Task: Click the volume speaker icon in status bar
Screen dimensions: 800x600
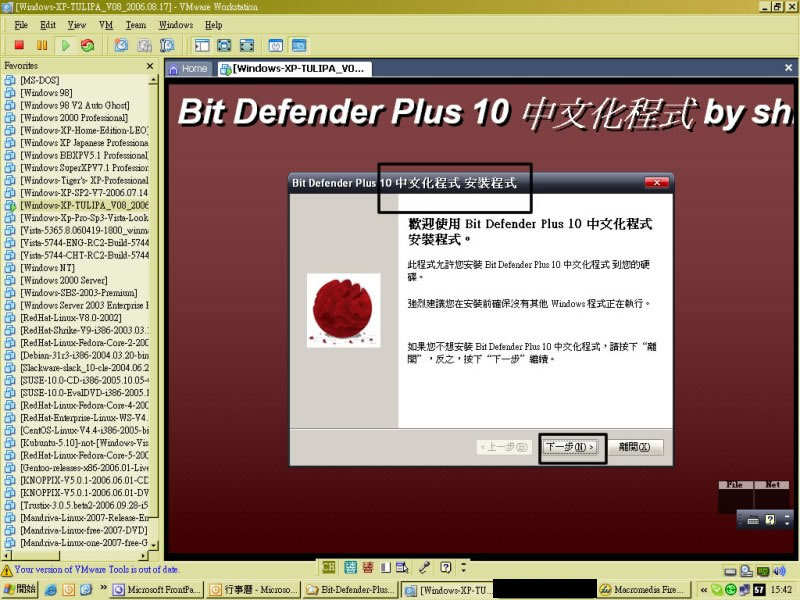Action: pos(779,571)
